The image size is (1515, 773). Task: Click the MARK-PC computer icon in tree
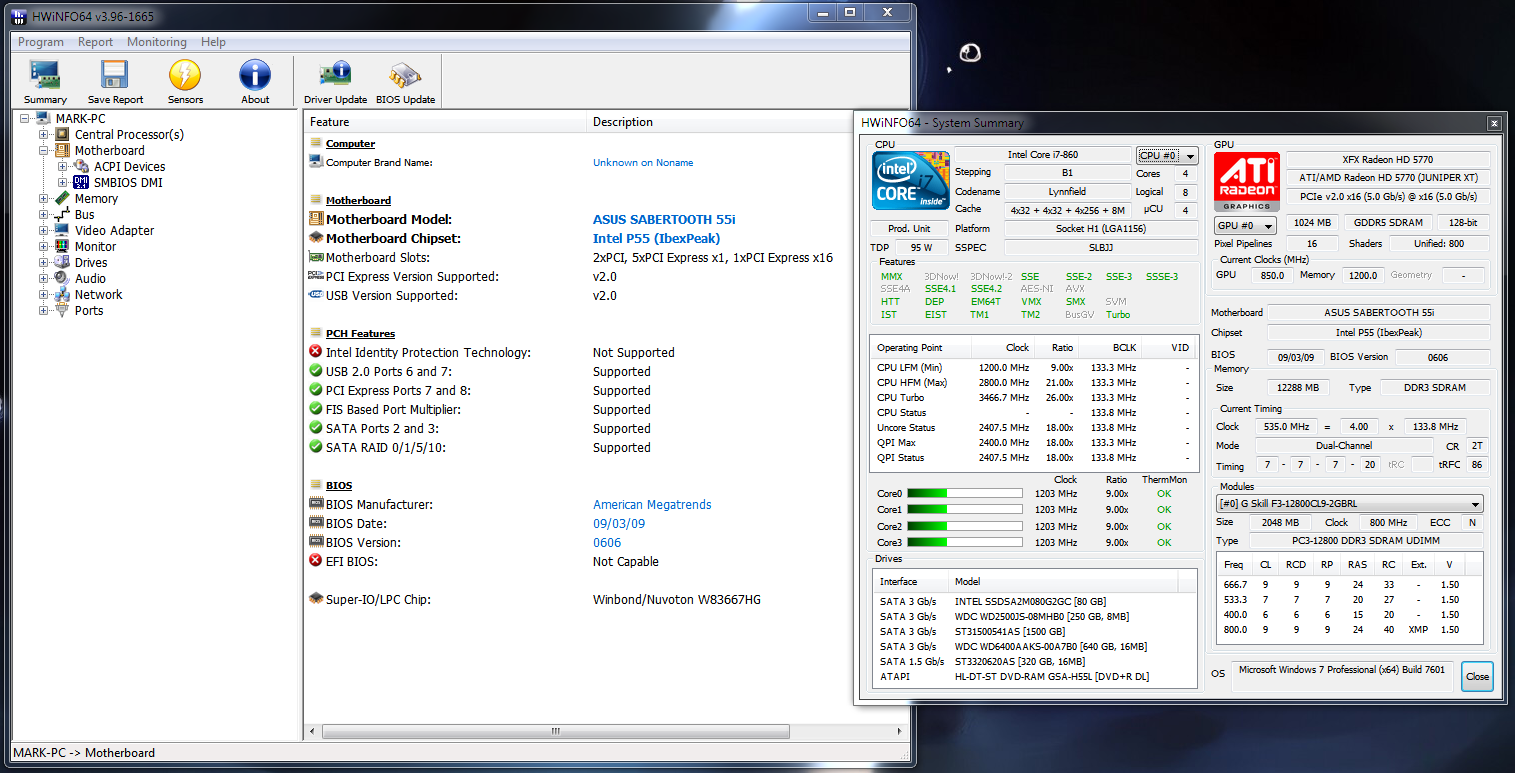point(44,119)
